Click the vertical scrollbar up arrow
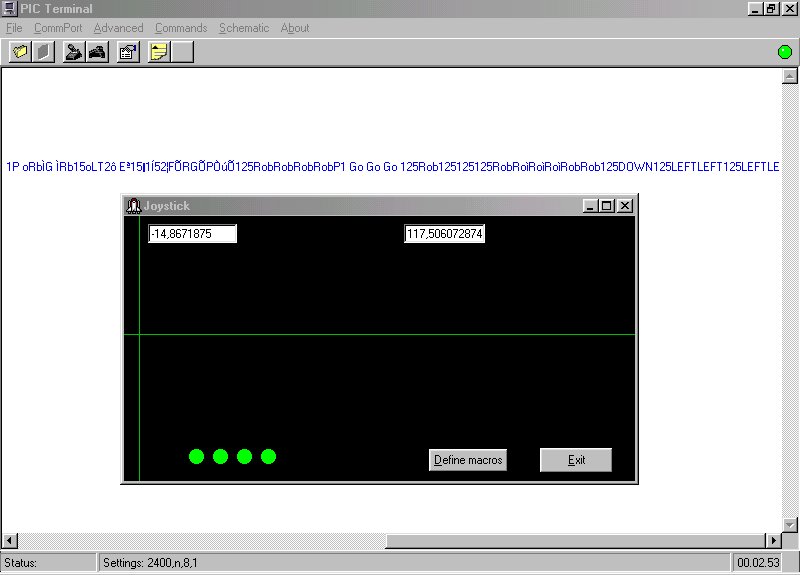The height and width of the screenshot is (575, 800). point(790,77)
